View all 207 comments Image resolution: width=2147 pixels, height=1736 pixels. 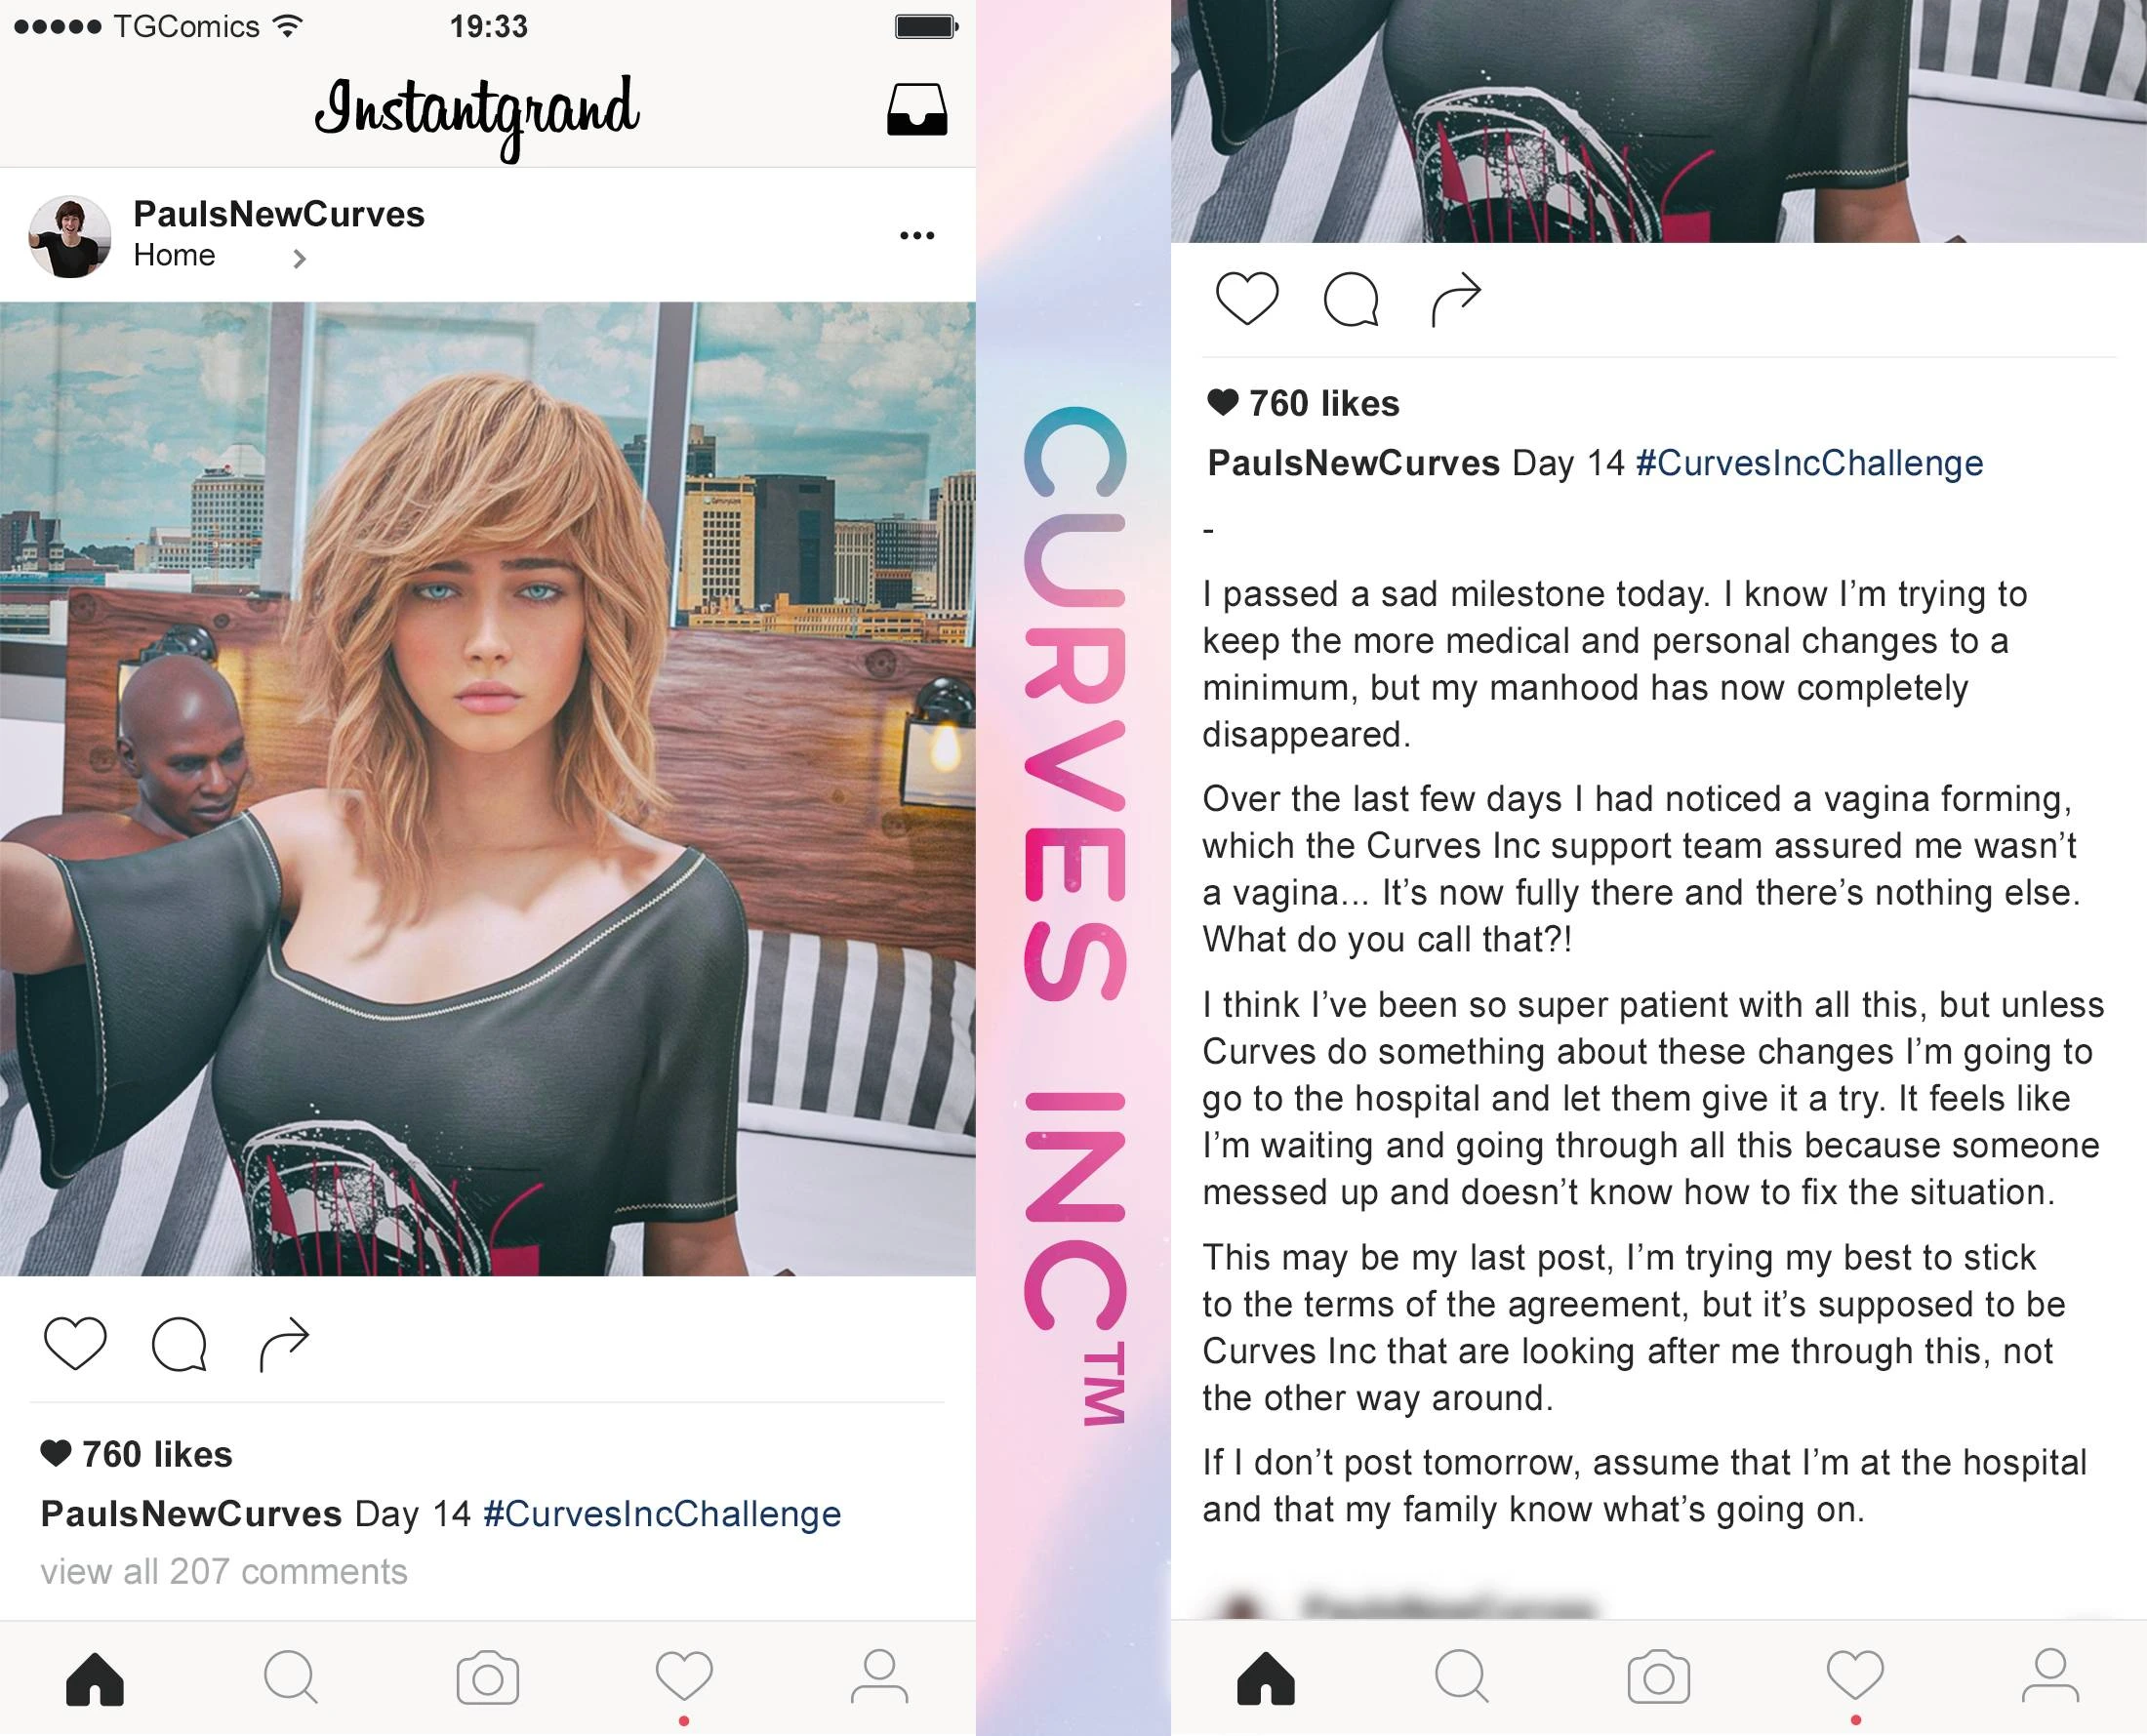[x=224, y=1571]
